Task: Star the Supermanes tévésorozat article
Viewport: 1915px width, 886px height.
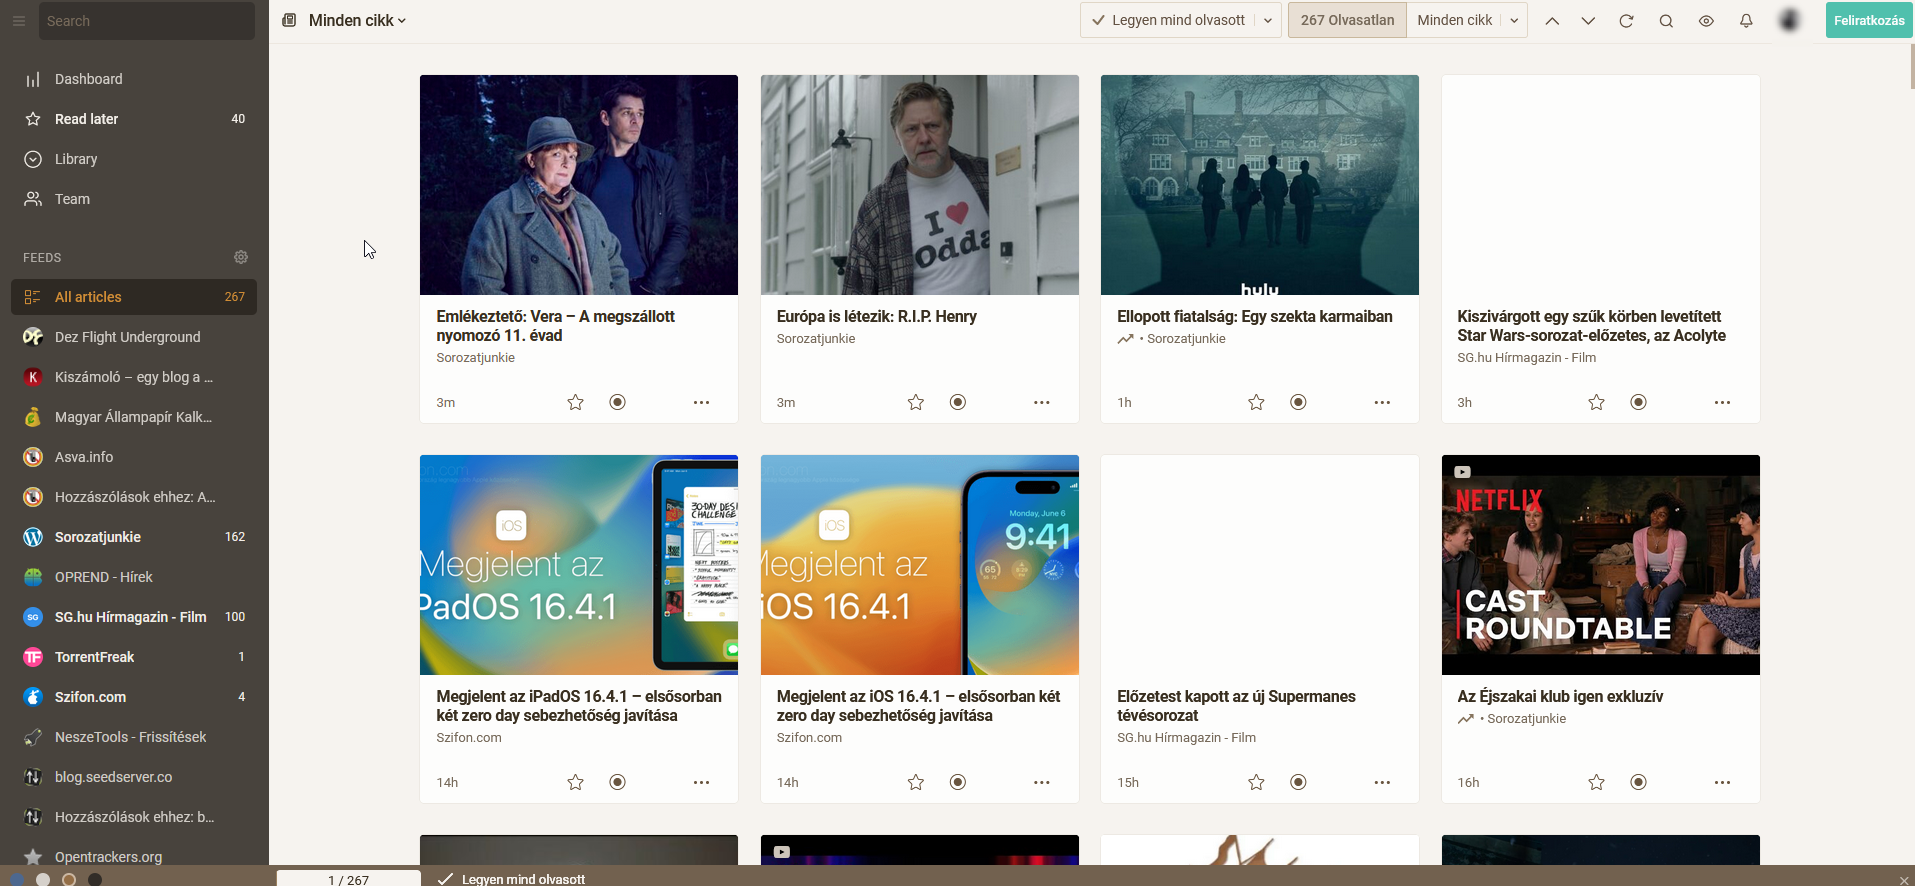Action: (x=1256, y=782)
